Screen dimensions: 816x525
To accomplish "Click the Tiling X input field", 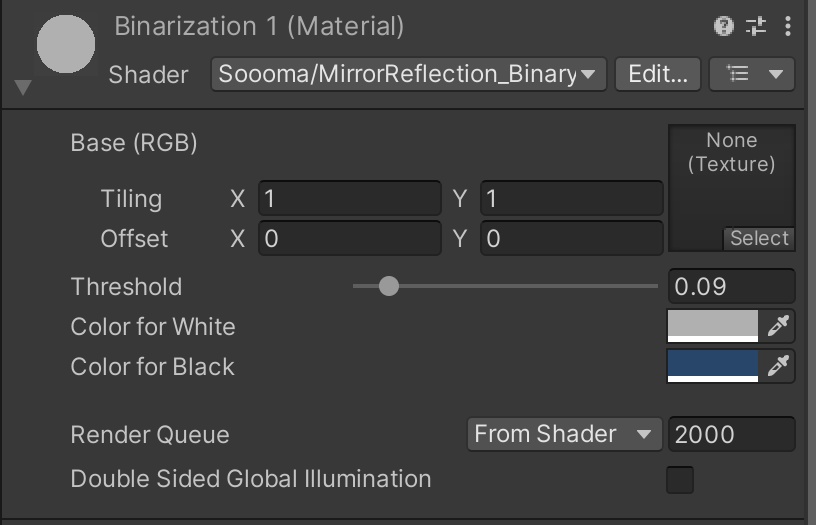I will tap(349, 198).
